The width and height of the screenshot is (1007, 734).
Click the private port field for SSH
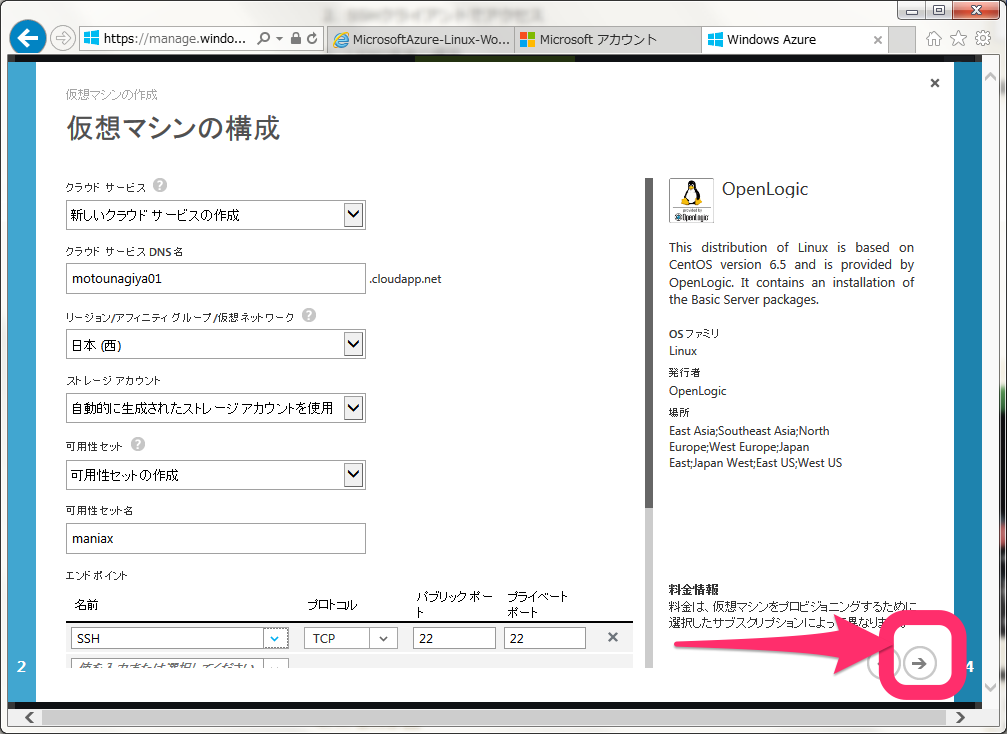[545, 638]
